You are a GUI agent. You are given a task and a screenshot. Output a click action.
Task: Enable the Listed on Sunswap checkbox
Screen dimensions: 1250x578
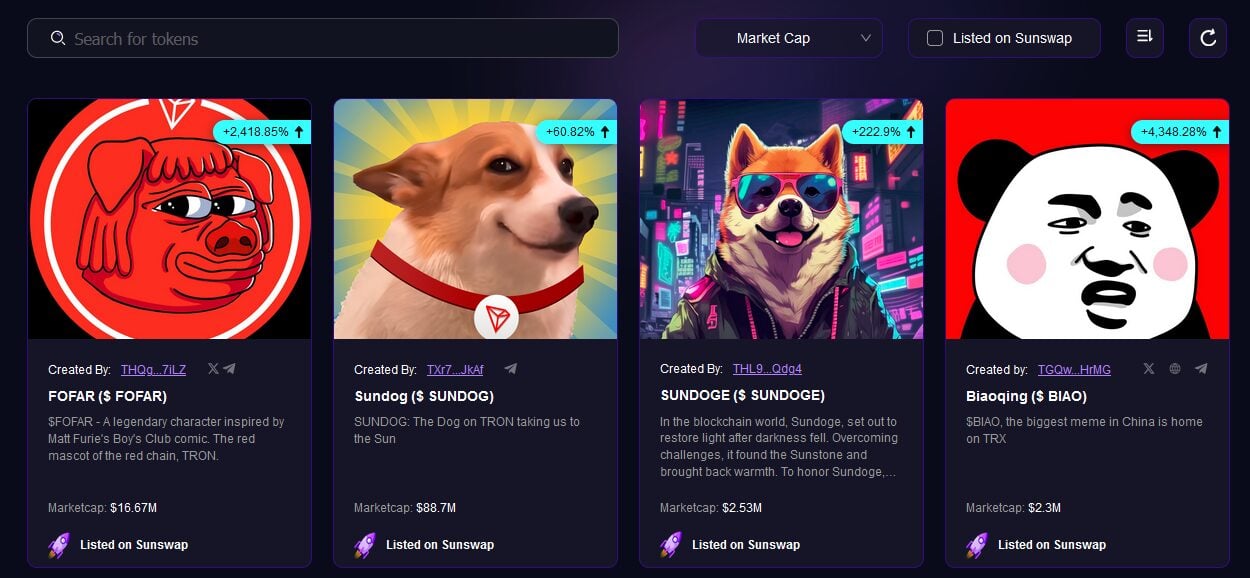[x=935, y=38]
